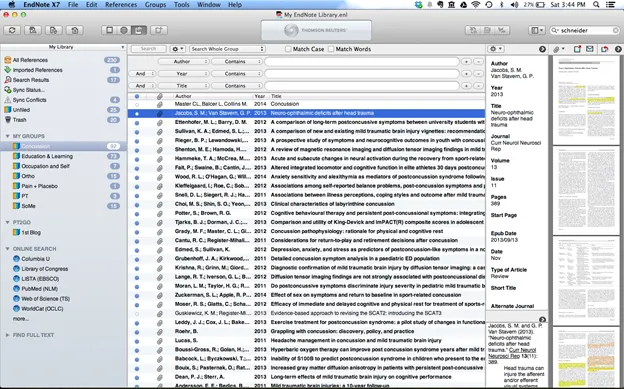Toggle read status of Guskiewicz row
Screen dimensions: 624x389
tap(137, 313)
